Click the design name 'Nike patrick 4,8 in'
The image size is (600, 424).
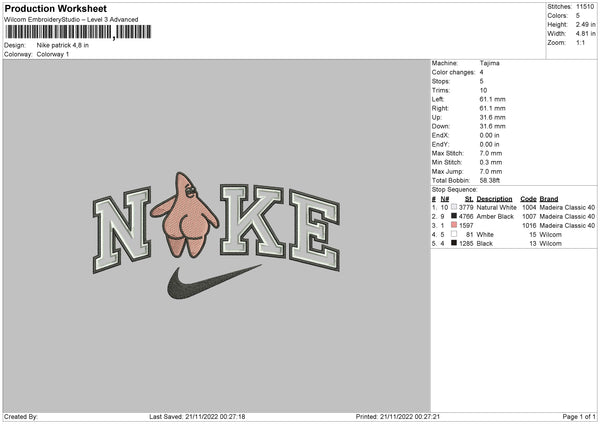point(63,45)
